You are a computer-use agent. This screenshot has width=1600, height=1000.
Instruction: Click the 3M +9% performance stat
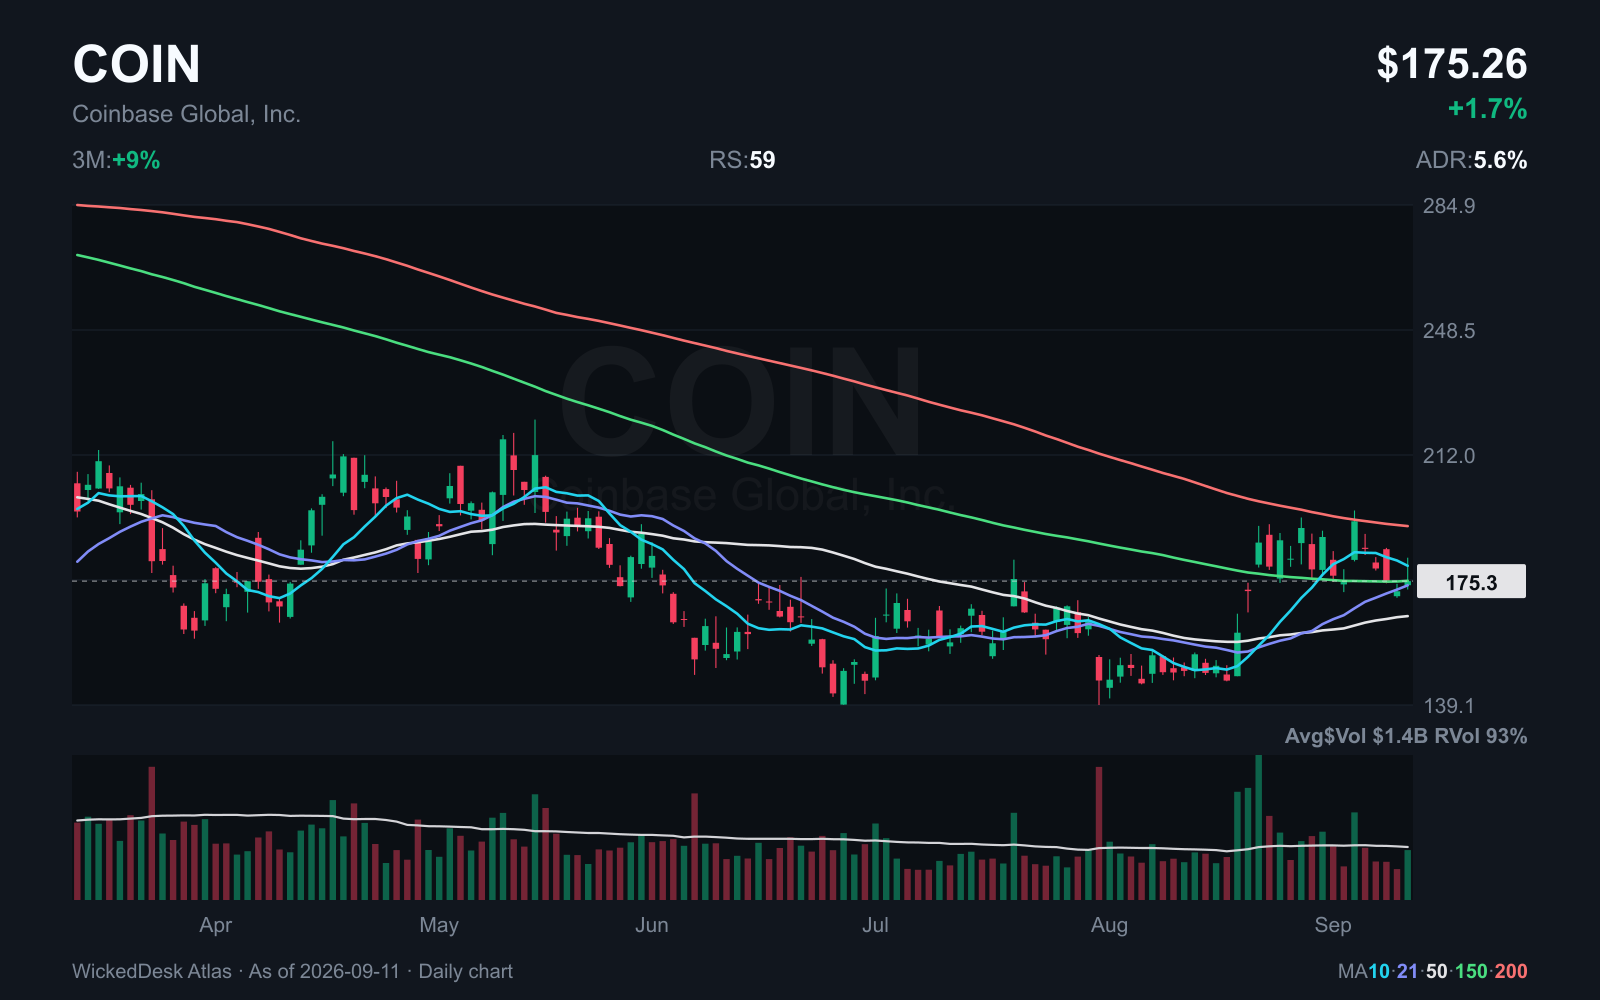(116, 160)
